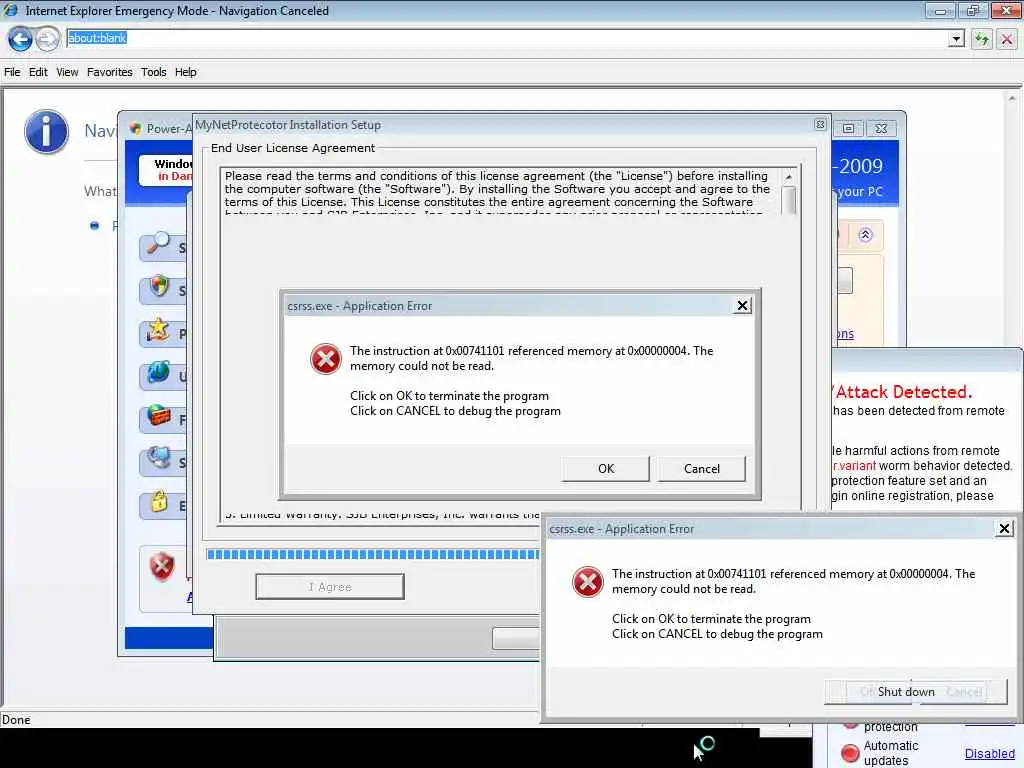Click the red Automatic updates status icon
1024x768 pixels.
[x=850, y=753]
